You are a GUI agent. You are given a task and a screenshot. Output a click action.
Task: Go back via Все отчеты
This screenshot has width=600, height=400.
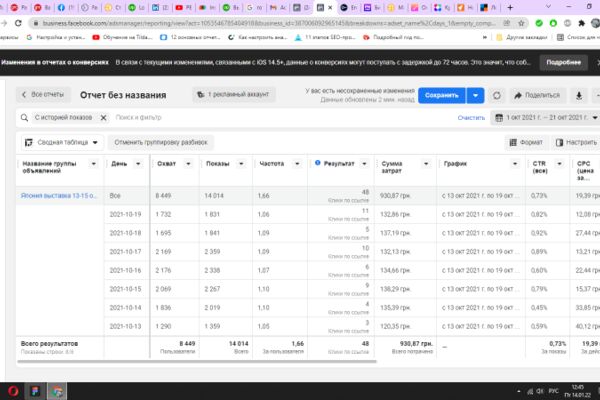43,95
